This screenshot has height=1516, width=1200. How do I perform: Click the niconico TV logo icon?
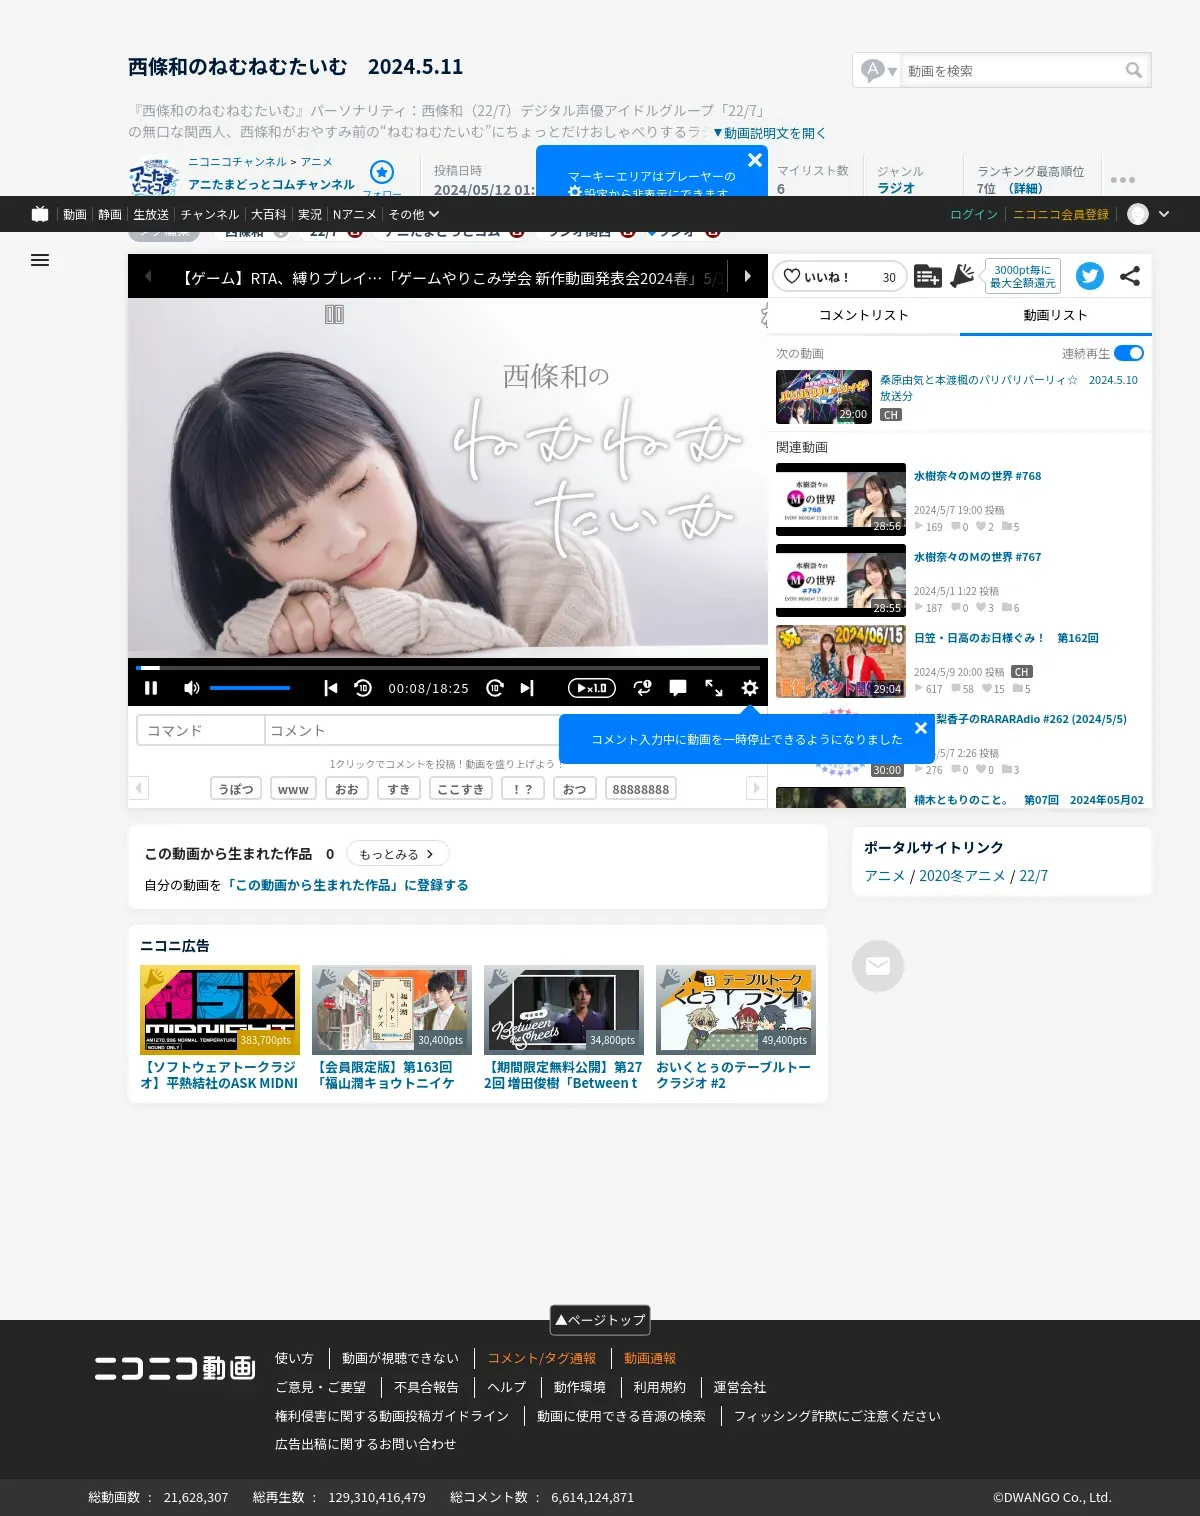[40, 214]
